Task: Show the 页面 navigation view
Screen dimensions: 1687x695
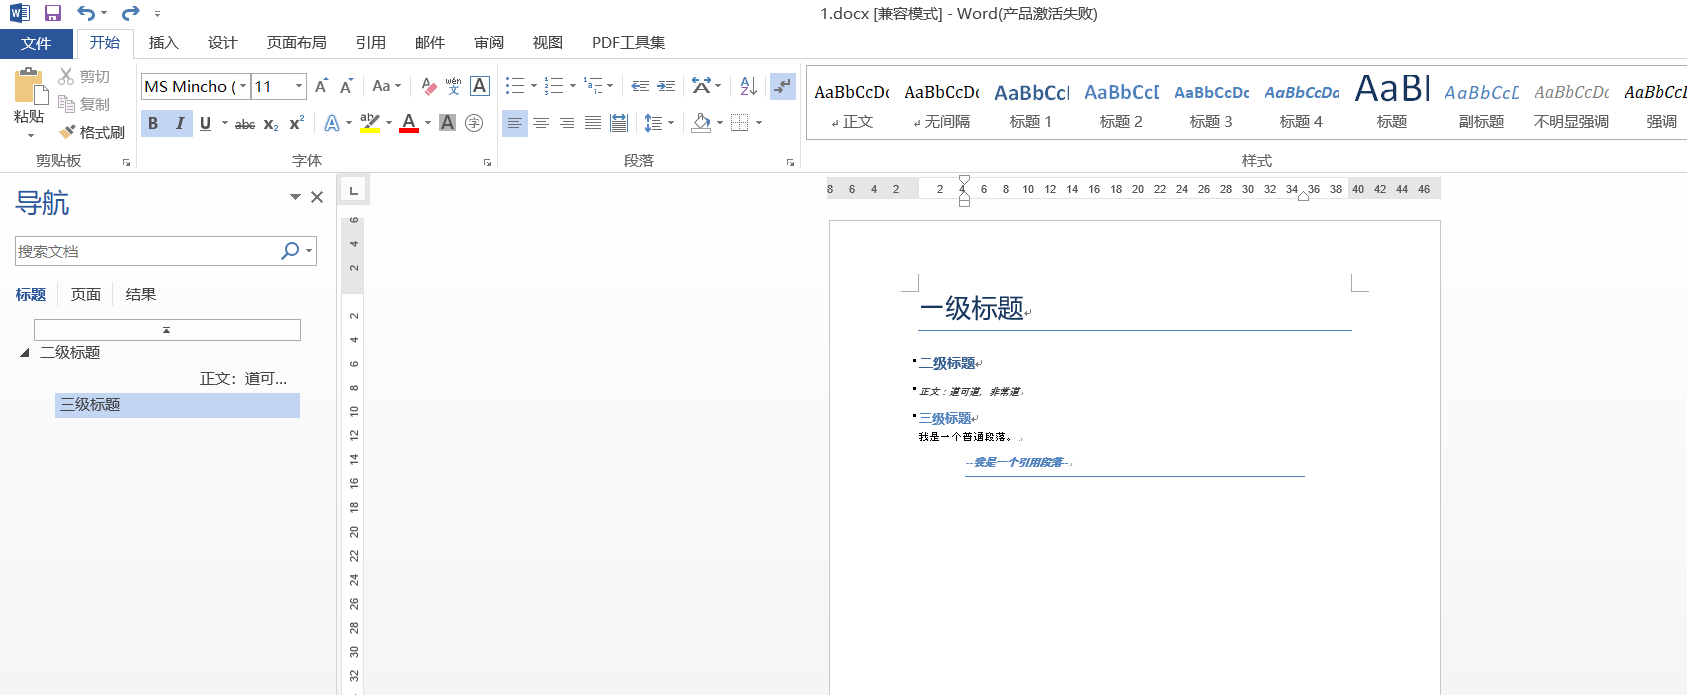Action: (86, 294)
